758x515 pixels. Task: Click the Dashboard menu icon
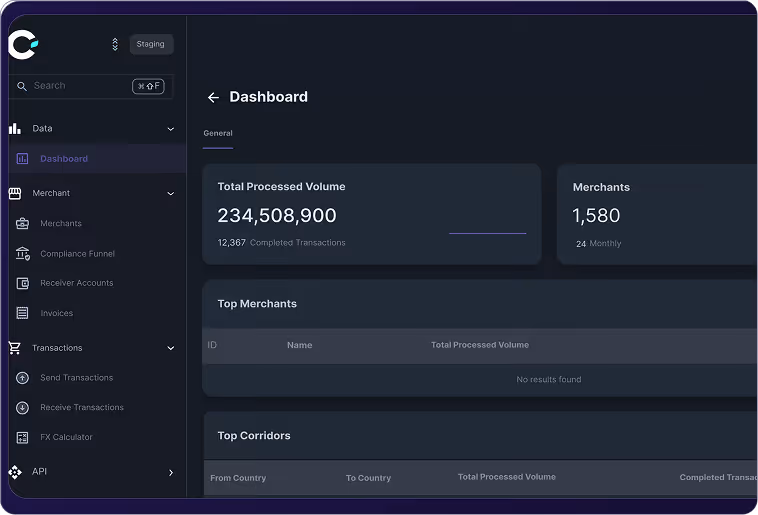22,159
